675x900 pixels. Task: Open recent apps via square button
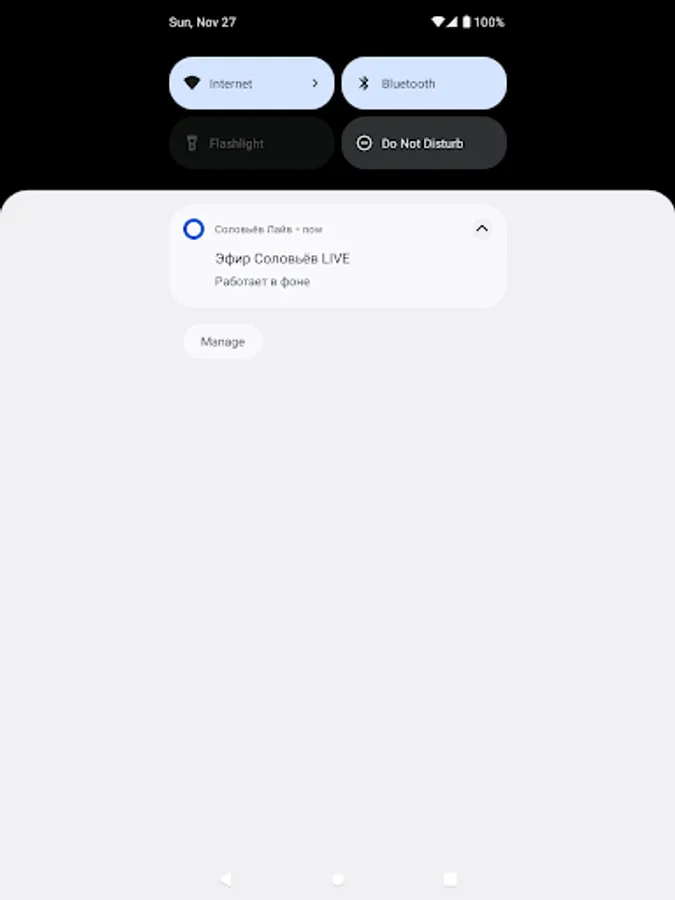pos(451,879)
